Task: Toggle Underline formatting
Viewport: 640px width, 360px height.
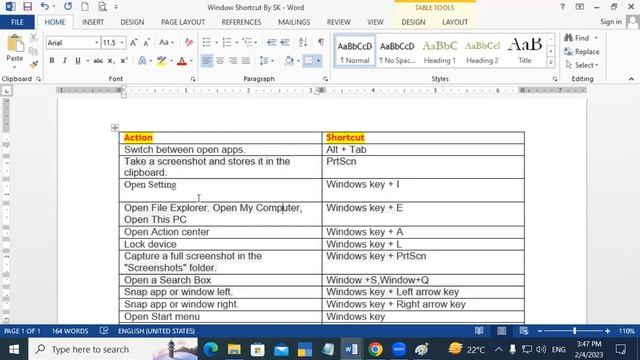Action: click(x=78, y=61)
